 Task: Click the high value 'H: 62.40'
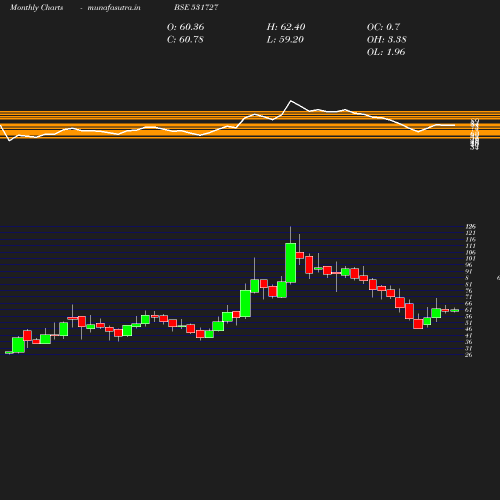pyautogui.click(x=286, y=27)
